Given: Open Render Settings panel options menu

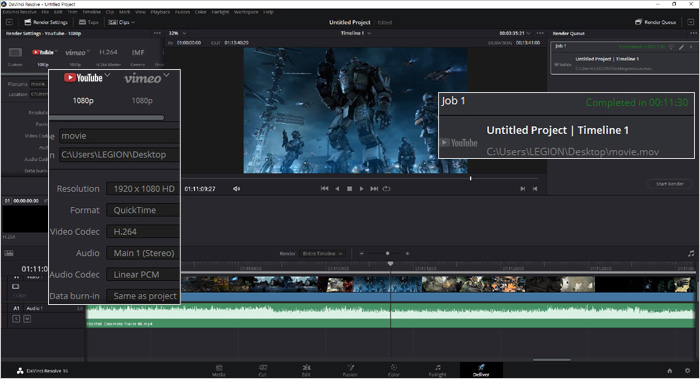Looking at the screenshot, I should click(157, 33).
